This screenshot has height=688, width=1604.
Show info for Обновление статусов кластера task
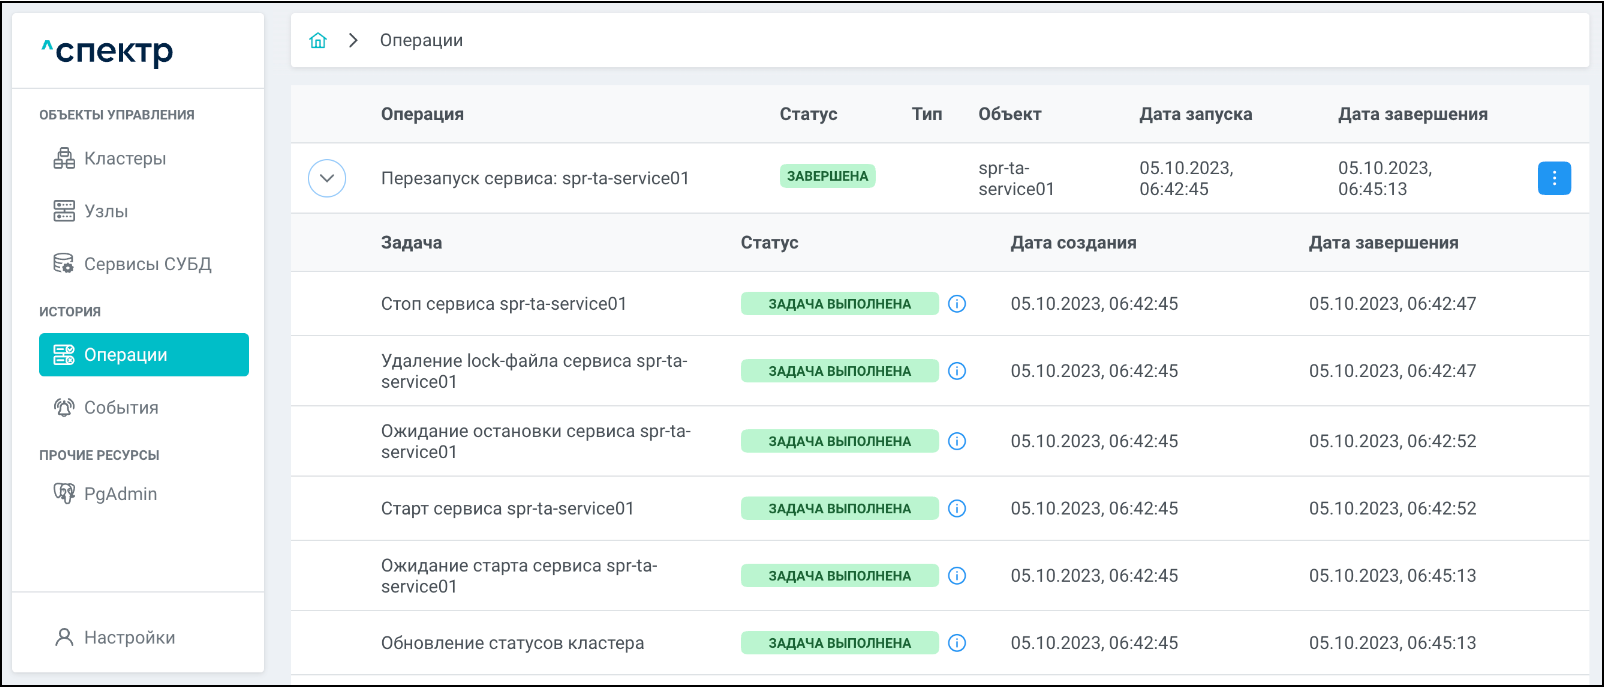click(x=957, y=643)
